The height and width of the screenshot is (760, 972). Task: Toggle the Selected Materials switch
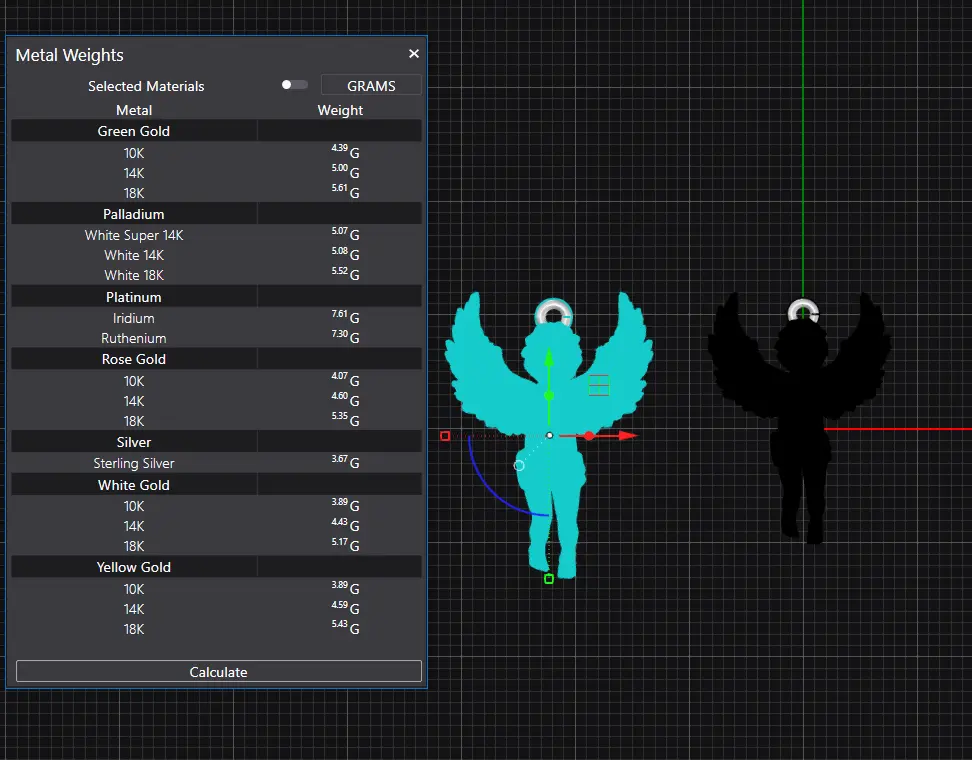pyautogui.click(x=294, y=85)
